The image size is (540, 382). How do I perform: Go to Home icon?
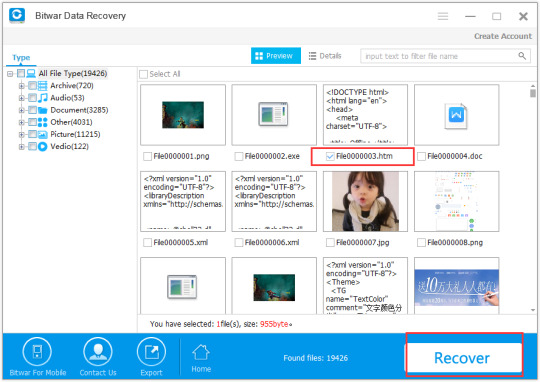(x=201, y=352)
